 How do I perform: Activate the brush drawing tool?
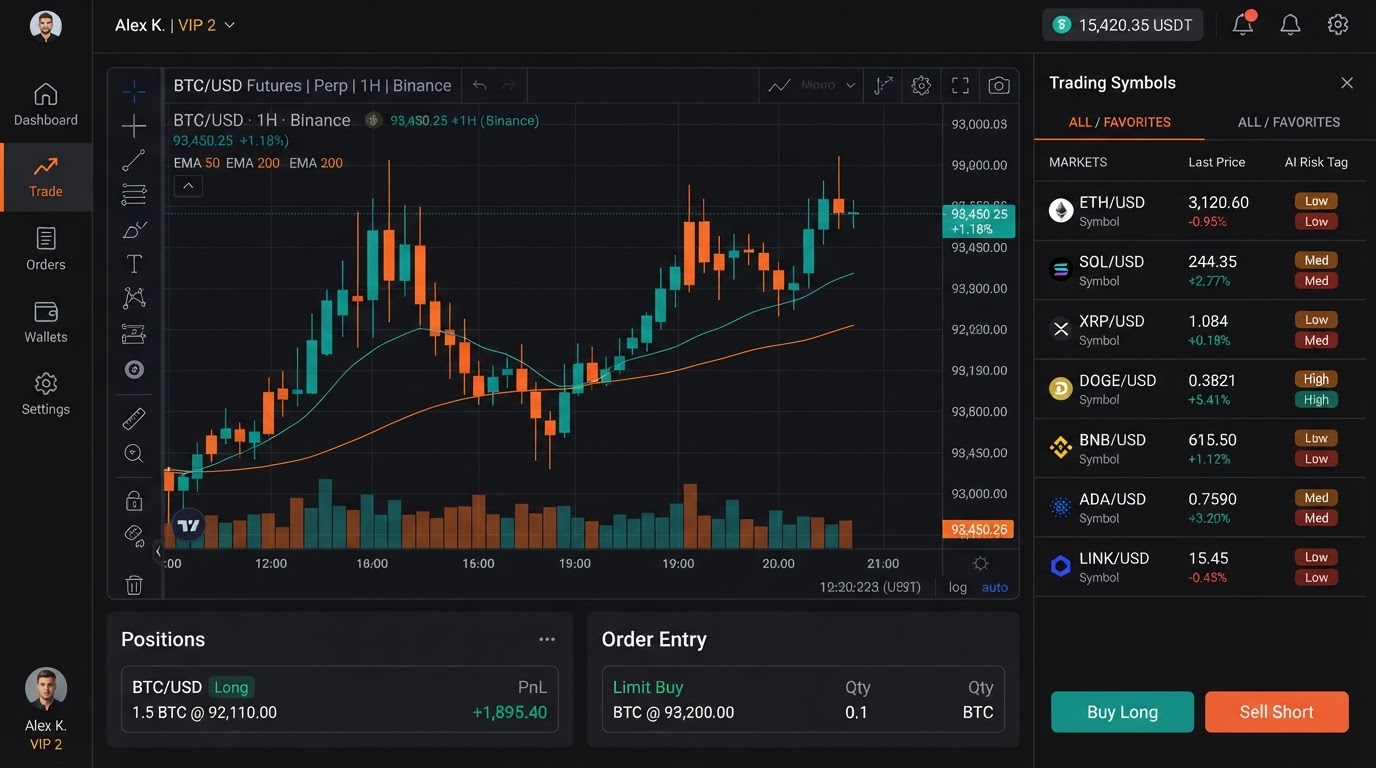(134, 229)
